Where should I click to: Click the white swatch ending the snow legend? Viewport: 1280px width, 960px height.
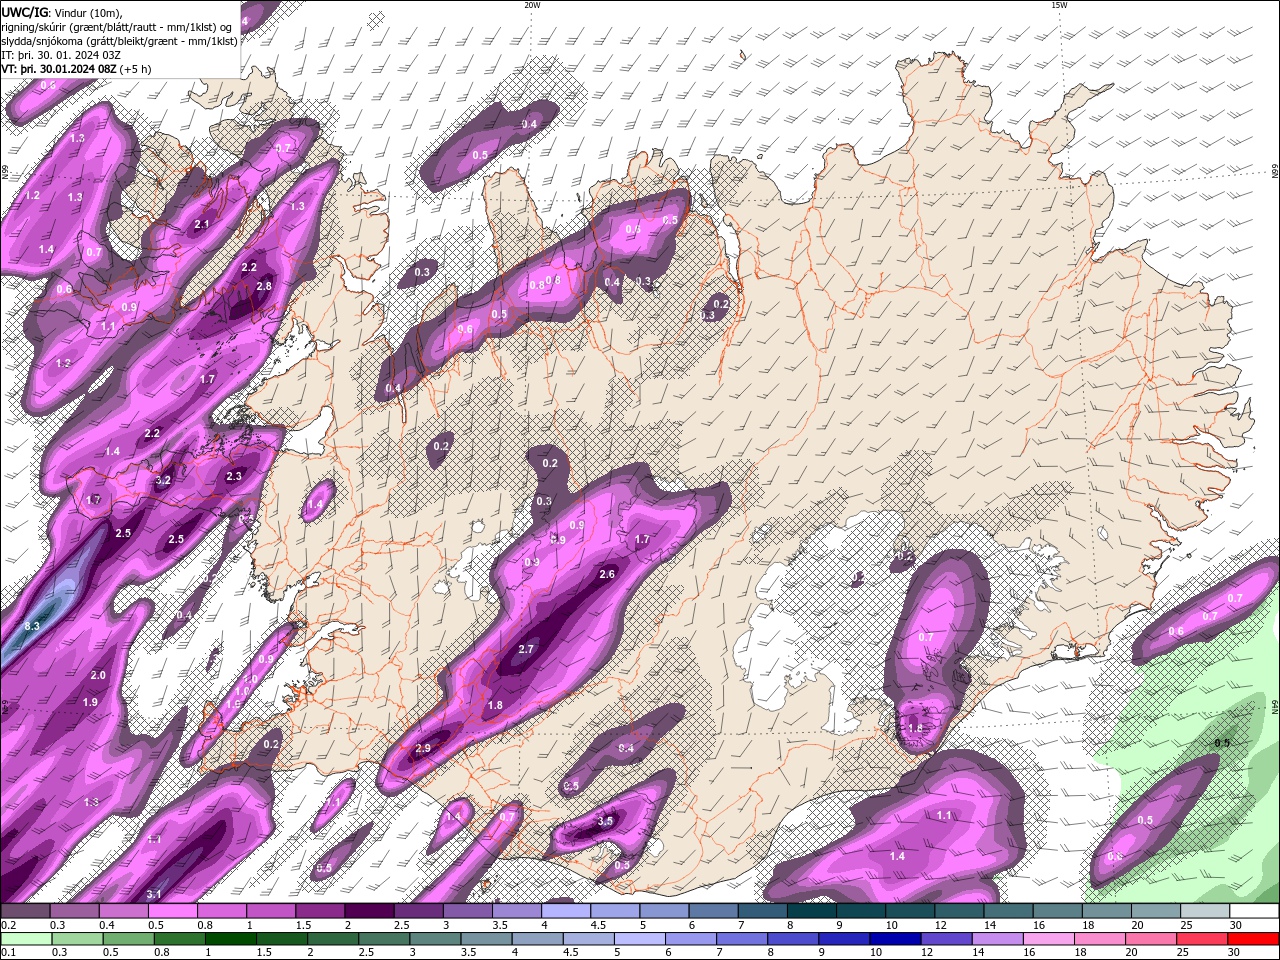tap(1255, 911)
